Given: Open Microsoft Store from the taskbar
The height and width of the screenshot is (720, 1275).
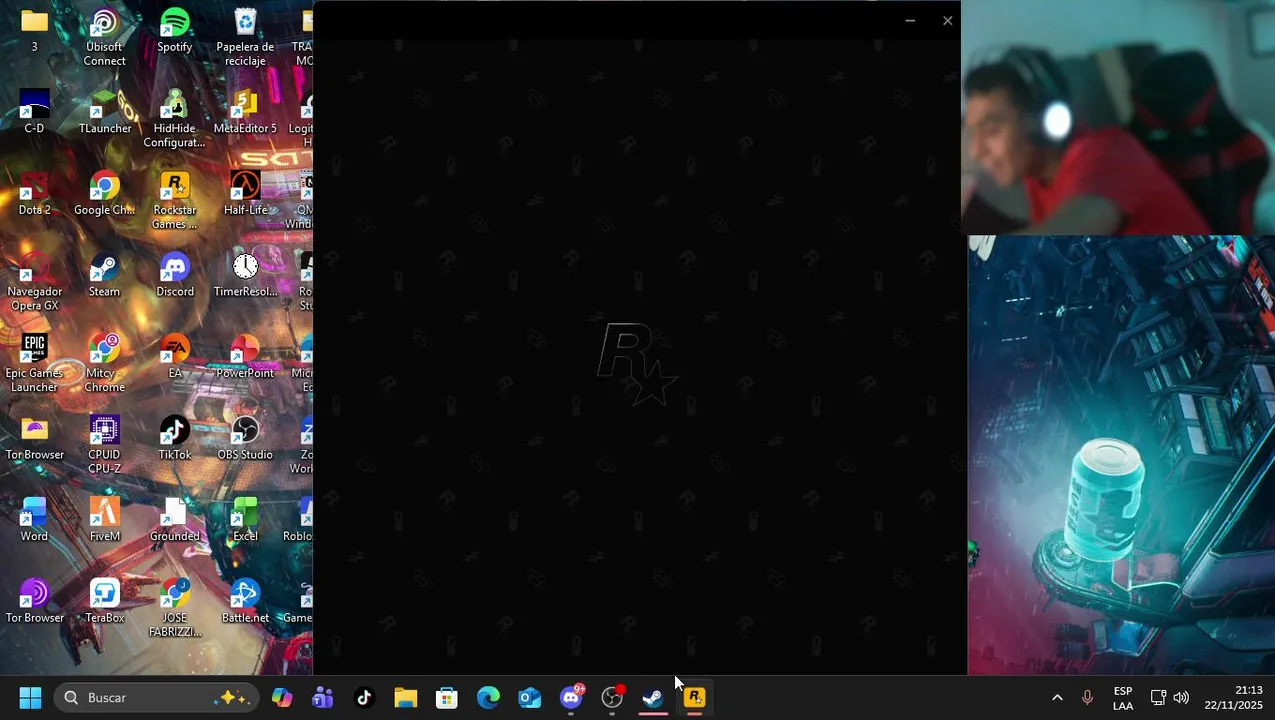Looking at the screenshot, I should (x=447, y=697).
